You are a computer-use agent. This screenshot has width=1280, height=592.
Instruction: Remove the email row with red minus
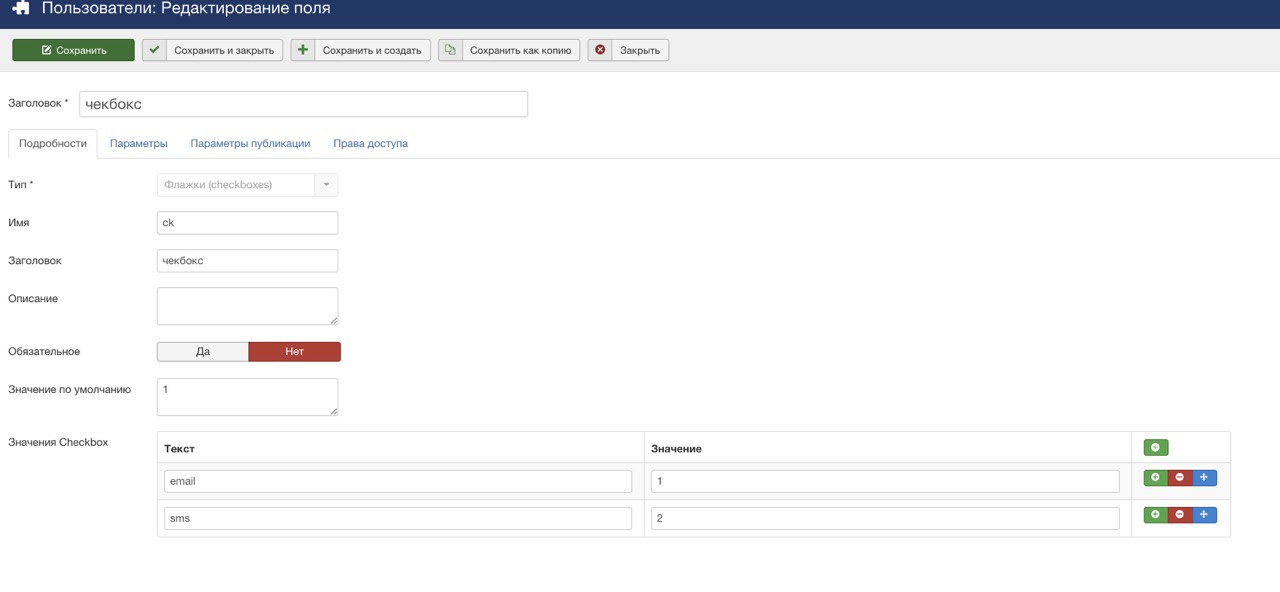pyautogui.click(x=1180, y=478)
